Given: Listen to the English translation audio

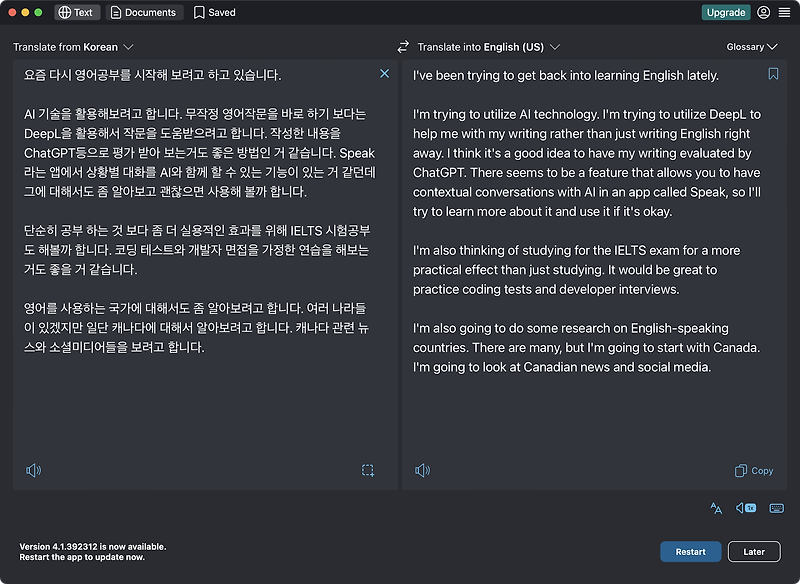Looking at the screenshot, I should [422, 470].
